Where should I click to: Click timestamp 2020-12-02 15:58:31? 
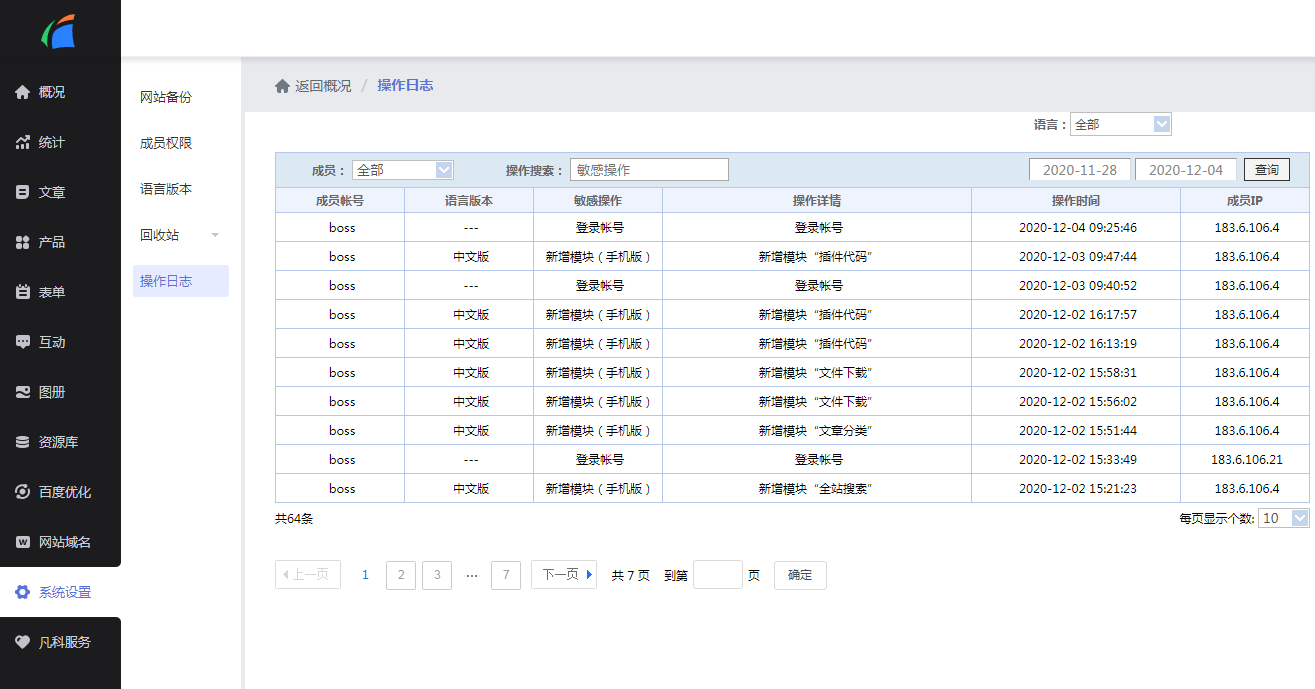pos(1078,373)
